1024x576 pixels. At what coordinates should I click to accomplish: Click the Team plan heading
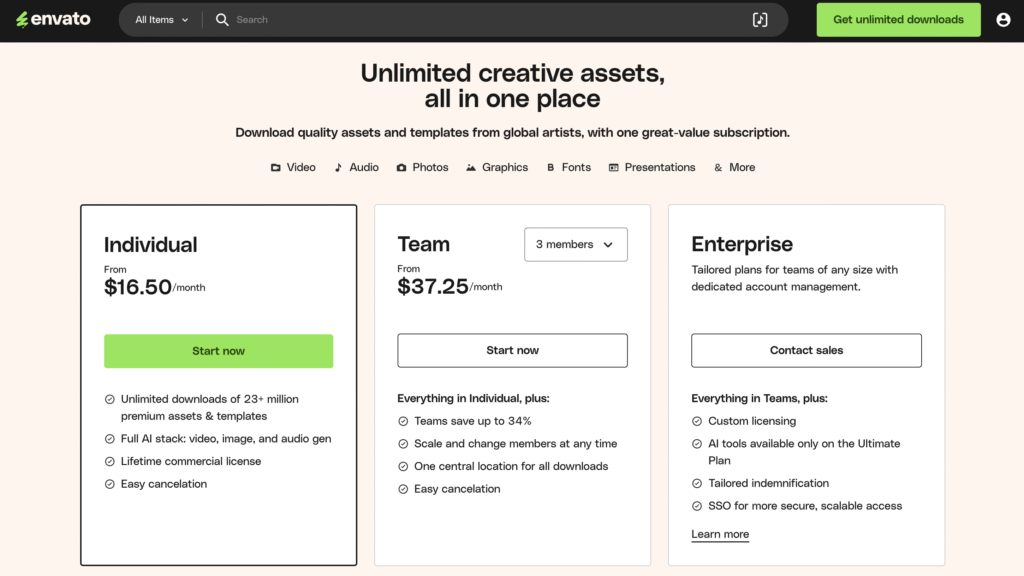(x=423, y=244)
